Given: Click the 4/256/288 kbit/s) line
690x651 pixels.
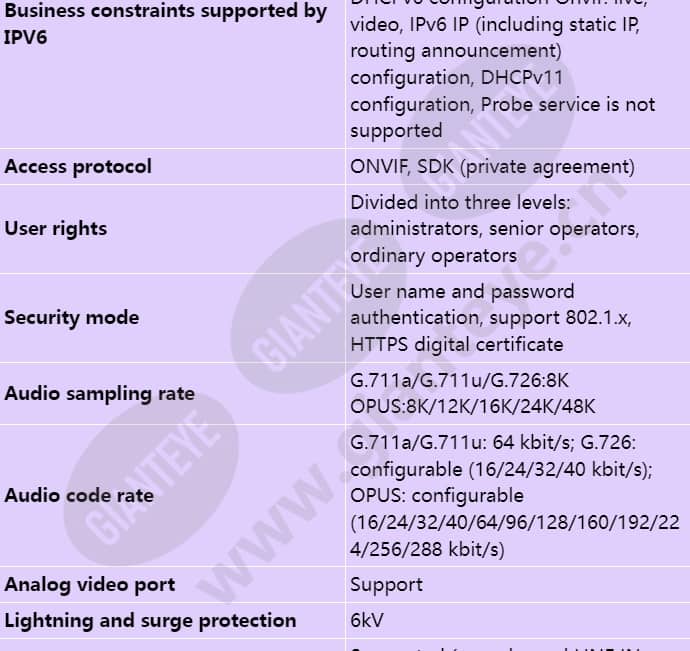Looking at the screenshot, I should coord(427,549).
